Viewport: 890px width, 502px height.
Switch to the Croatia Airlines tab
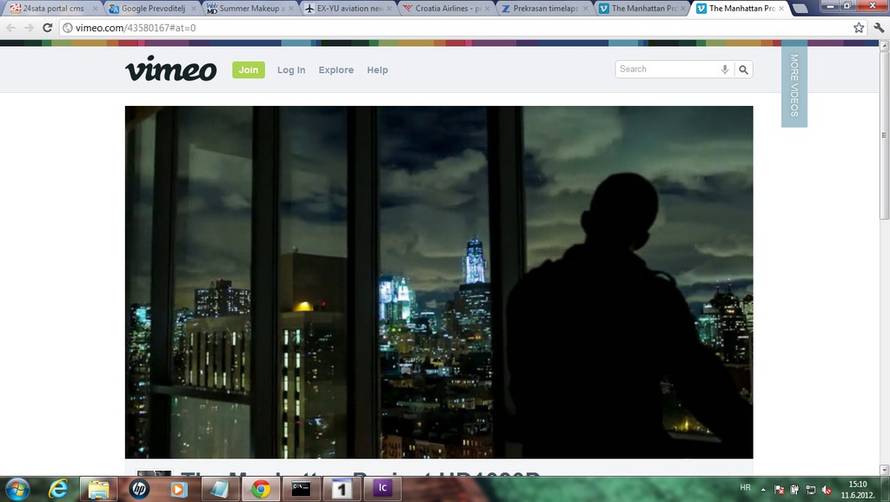click(446, 9)
